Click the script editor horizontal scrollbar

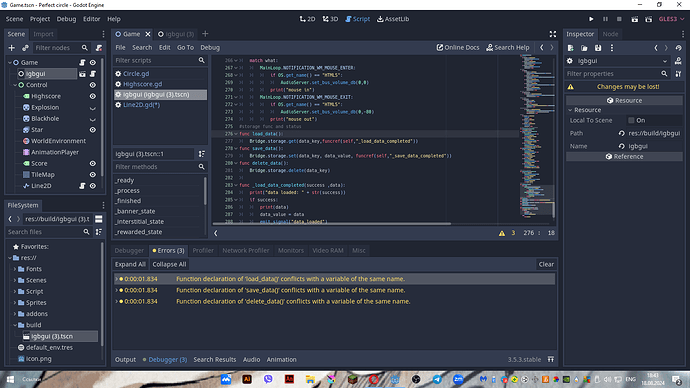point(332,223)
